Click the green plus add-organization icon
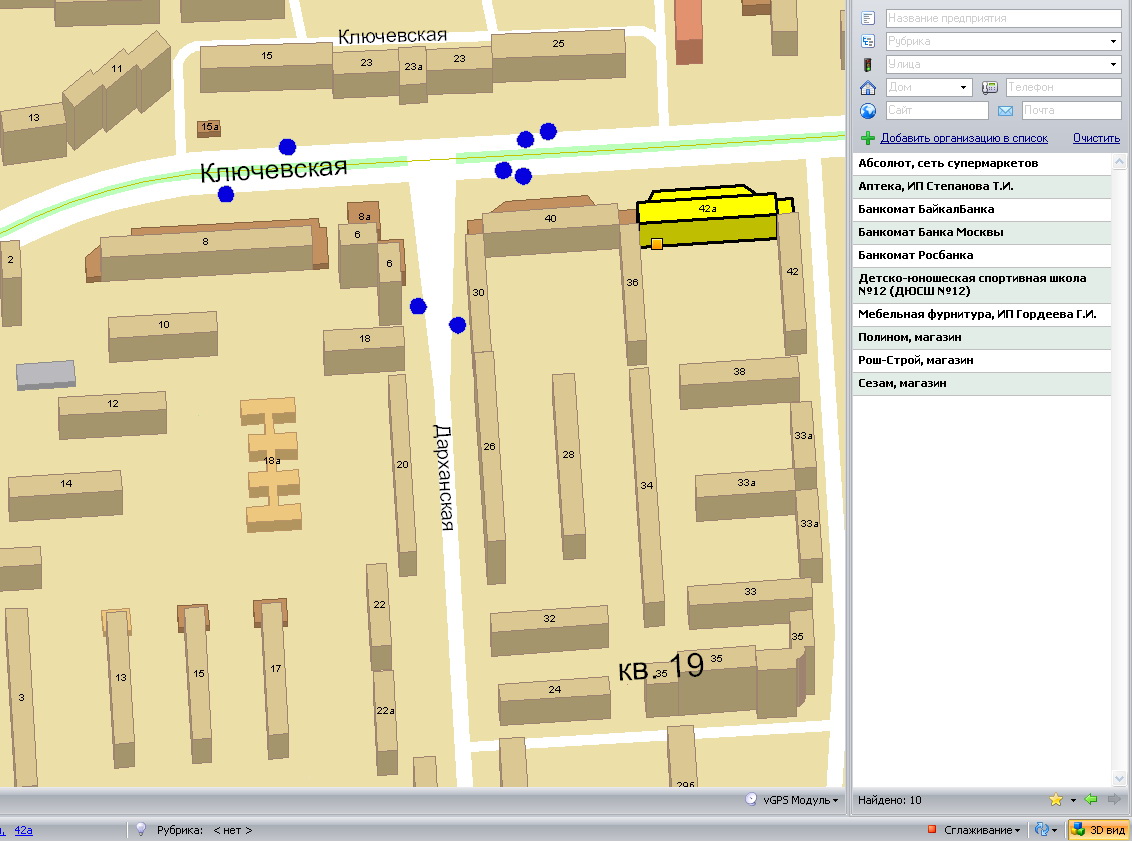 click(868, 138)
